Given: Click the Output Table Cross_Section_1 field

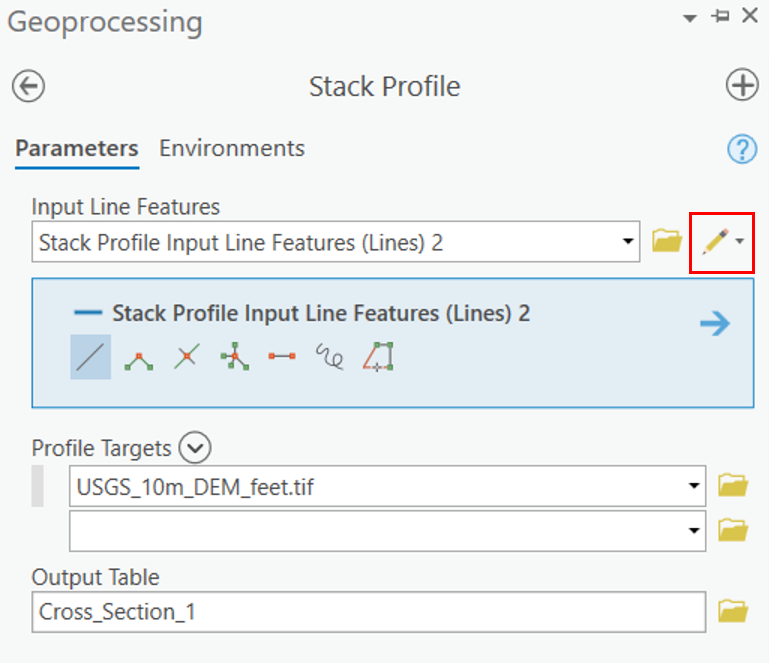Looking at the screenshot, I should pyautogui.click(x=369, y=612).
